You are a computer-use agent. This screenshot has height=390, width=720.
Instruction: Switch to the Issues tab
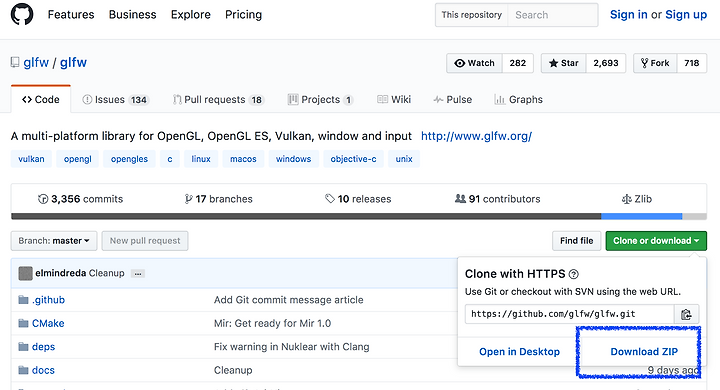click(x=115, y=100)
